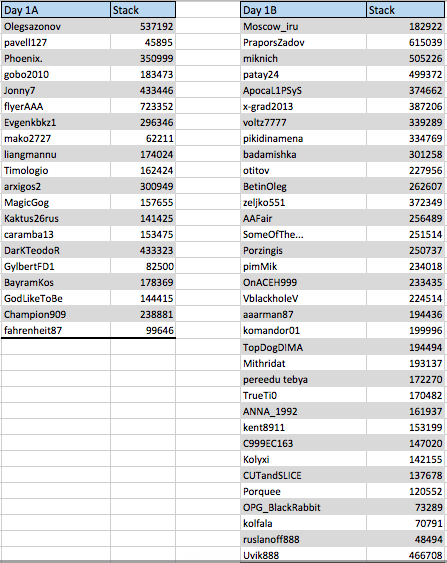Select the Day 1A header cell
Viewport: 447px width, 563px height.
tap(56, 10)
